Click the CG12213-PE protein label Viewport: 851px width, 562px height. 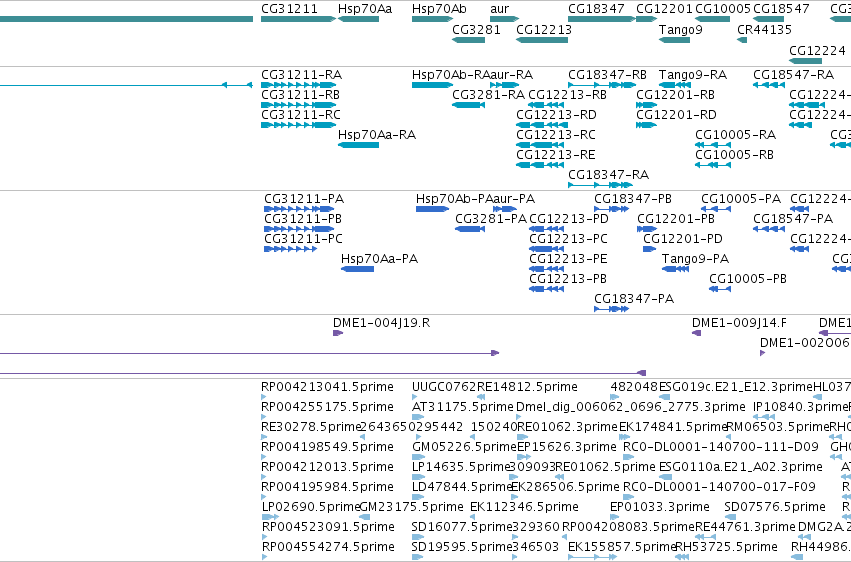coord(568,259)
